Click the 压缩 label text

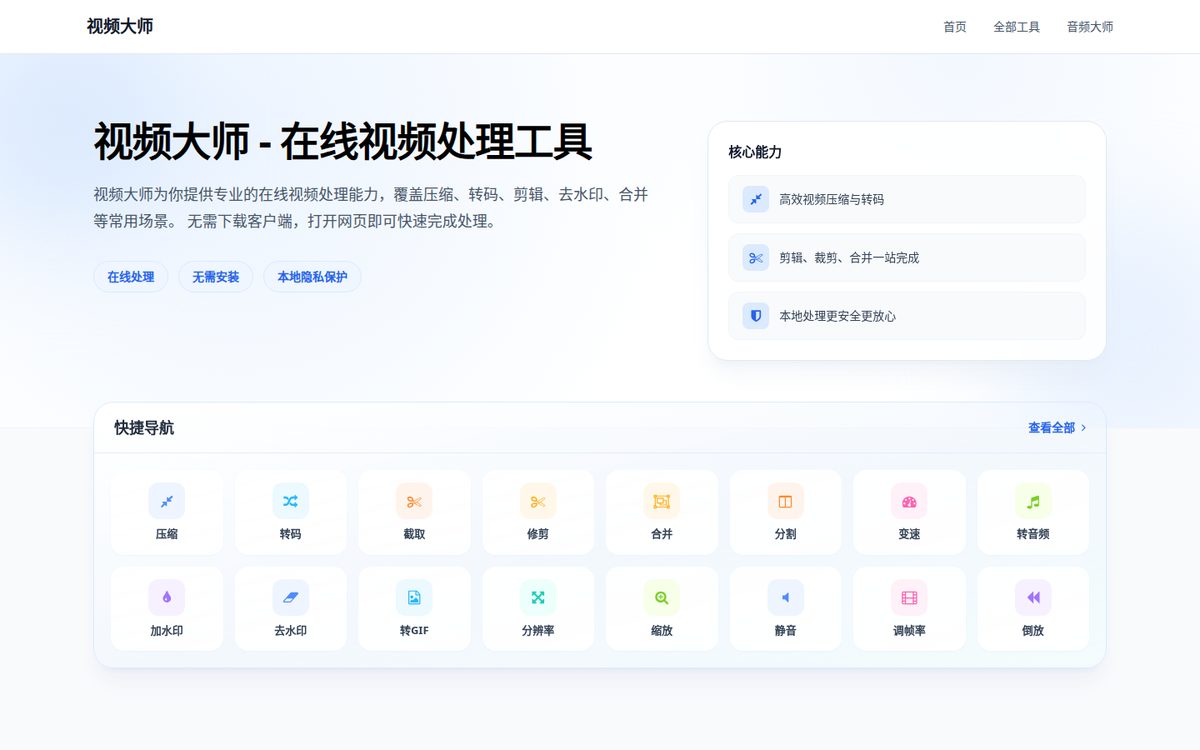(x=167, y=534)
